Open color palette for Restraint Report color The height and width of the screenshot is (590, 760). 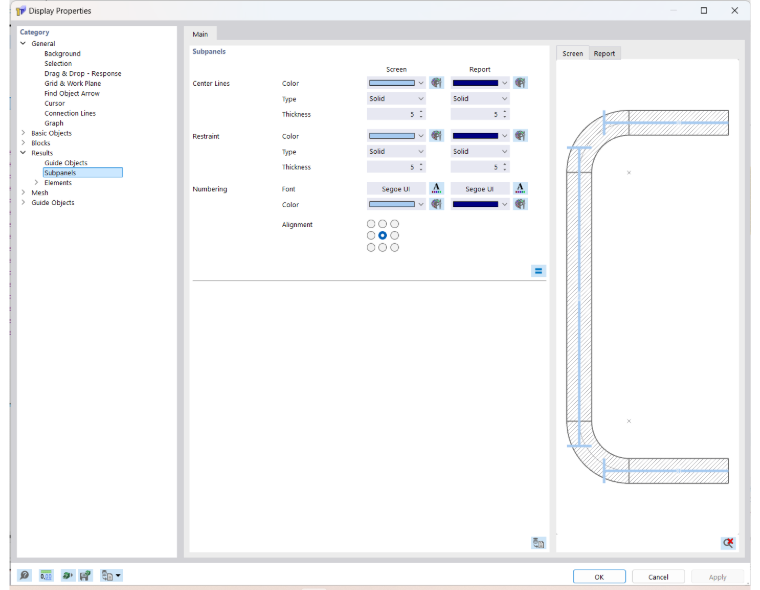click(520, 136)
